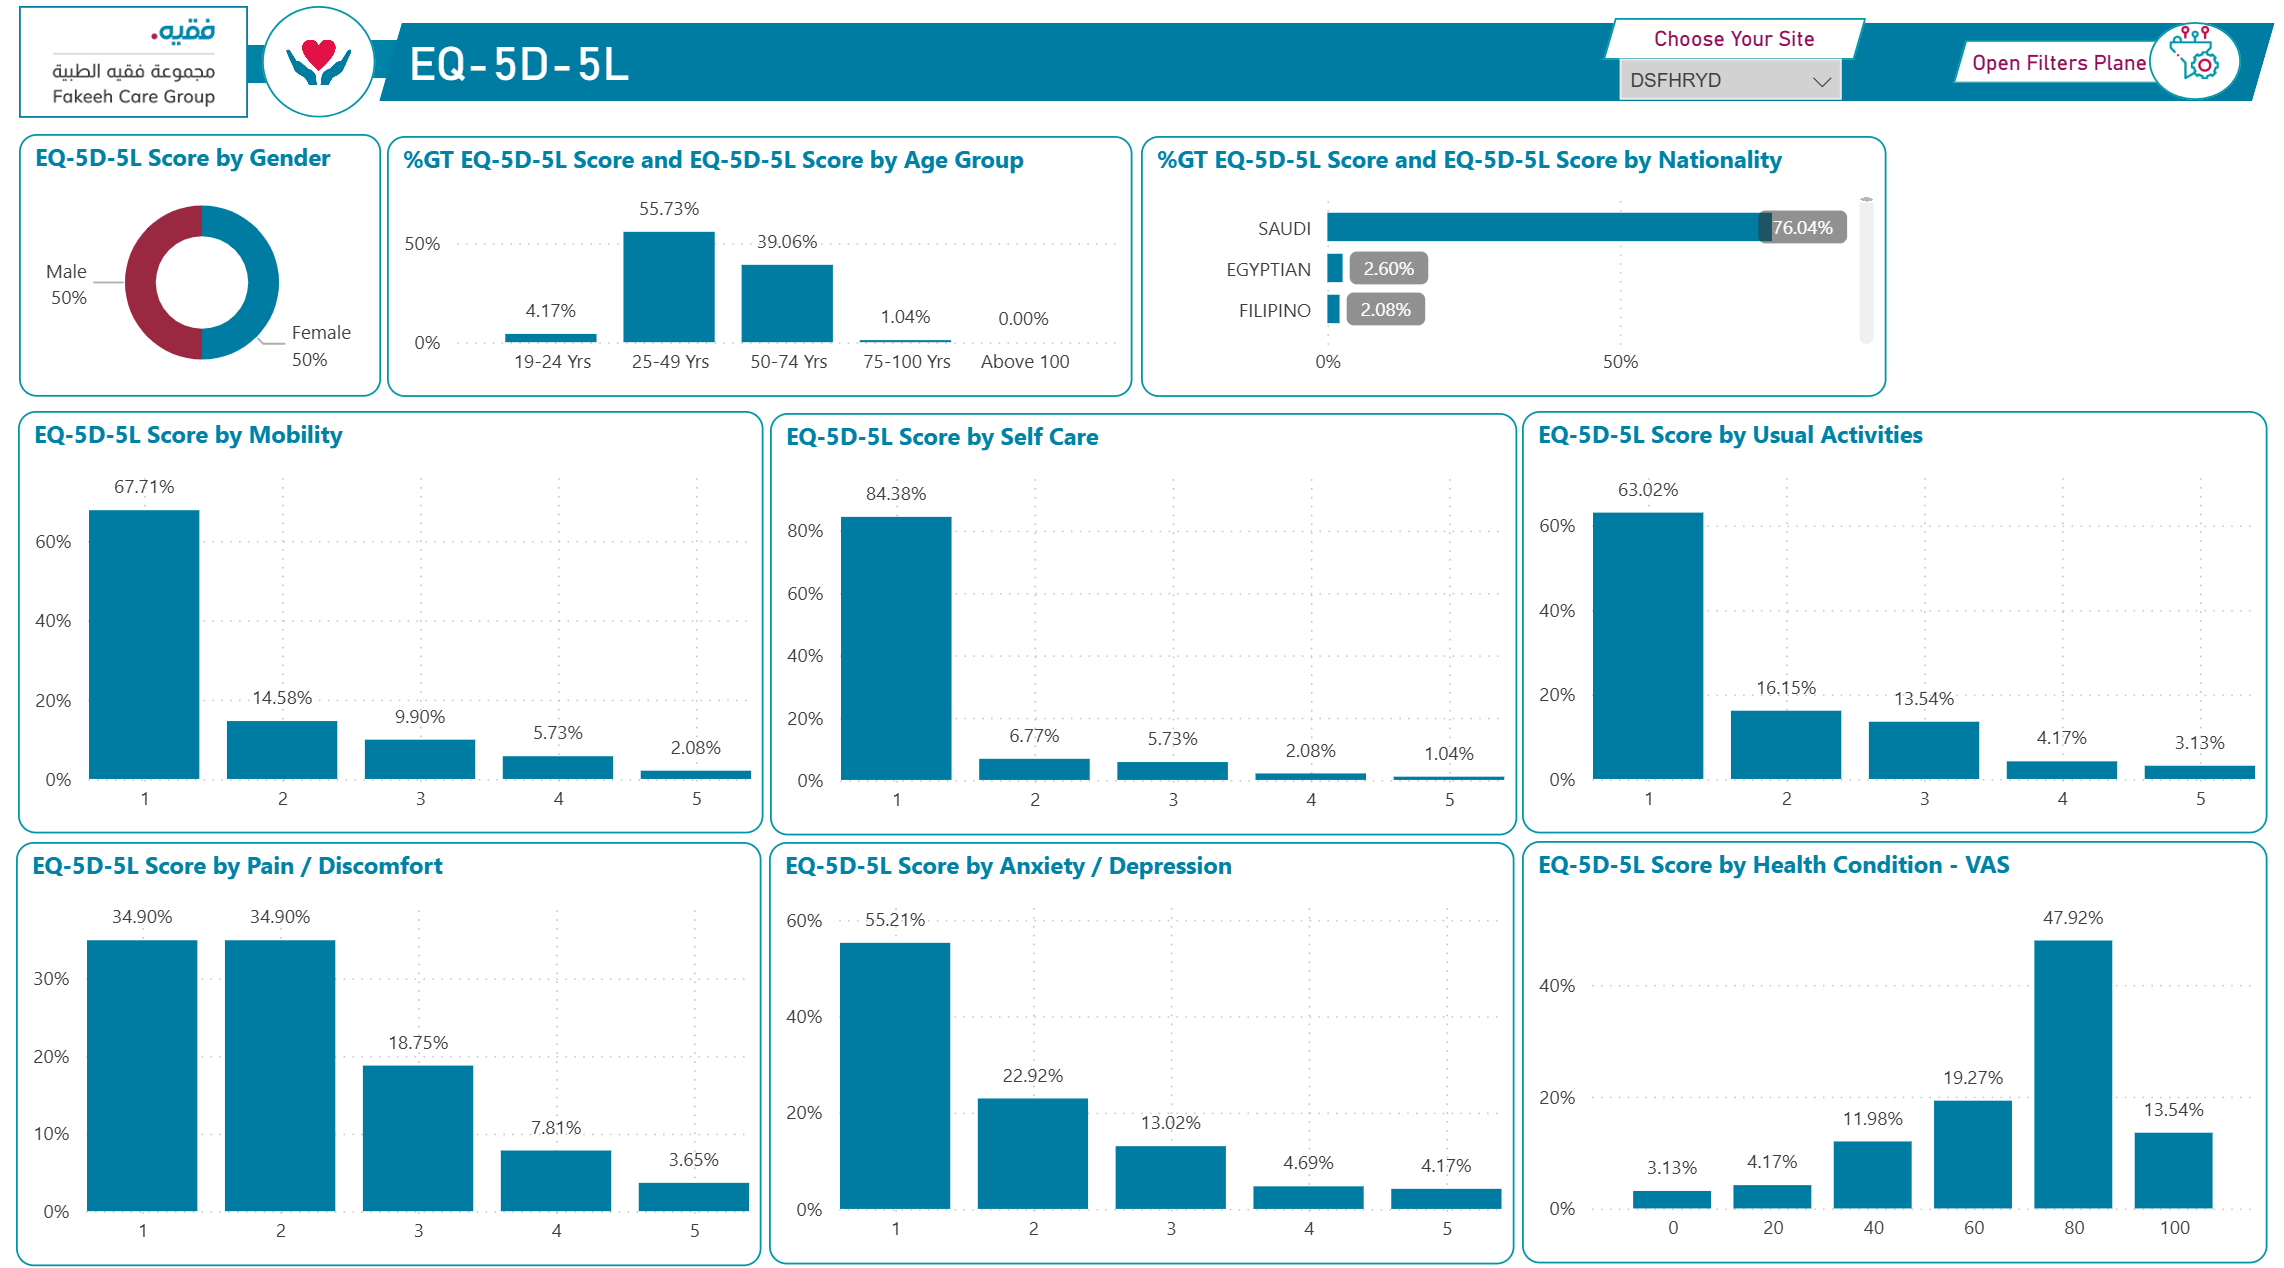2284x1268 pixels.
Task: Select the Male donut segment
Action: (142, 282)
